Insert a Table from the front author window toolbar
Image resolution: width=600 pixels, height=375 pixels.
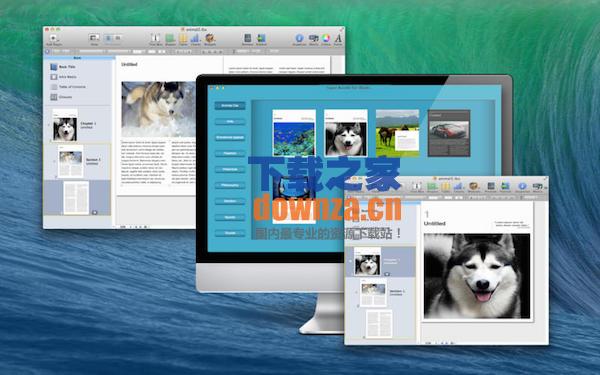tap(445, 187)
